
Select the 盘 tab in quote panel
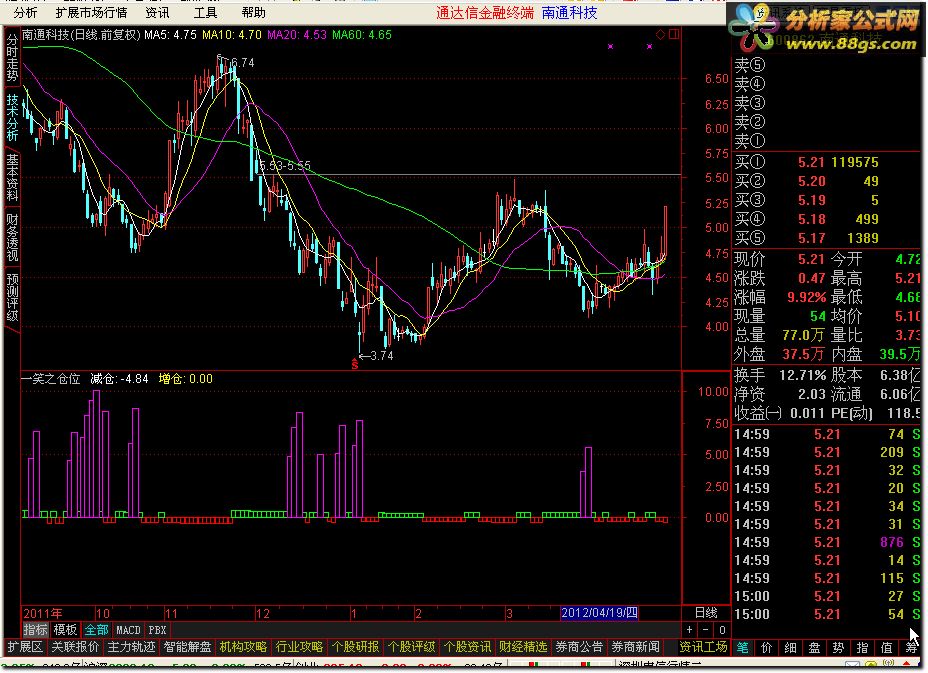coord(814,648)
